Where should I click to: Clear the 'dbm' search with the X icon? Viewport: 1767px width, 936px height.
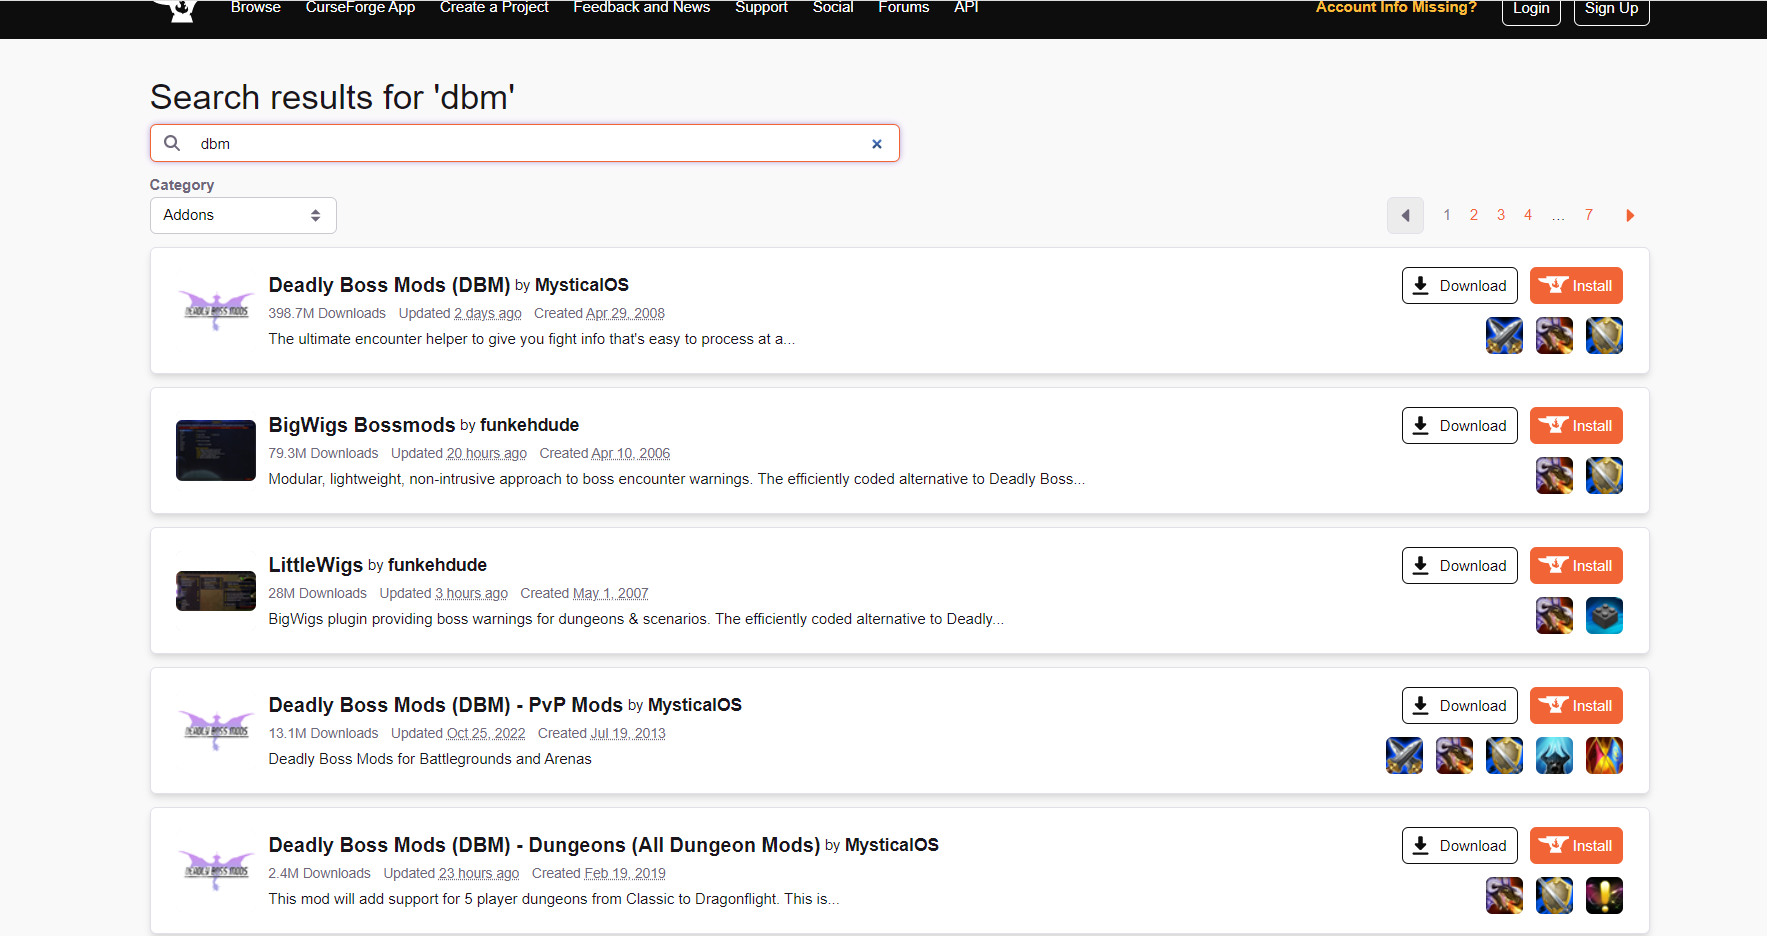point(877,144)
